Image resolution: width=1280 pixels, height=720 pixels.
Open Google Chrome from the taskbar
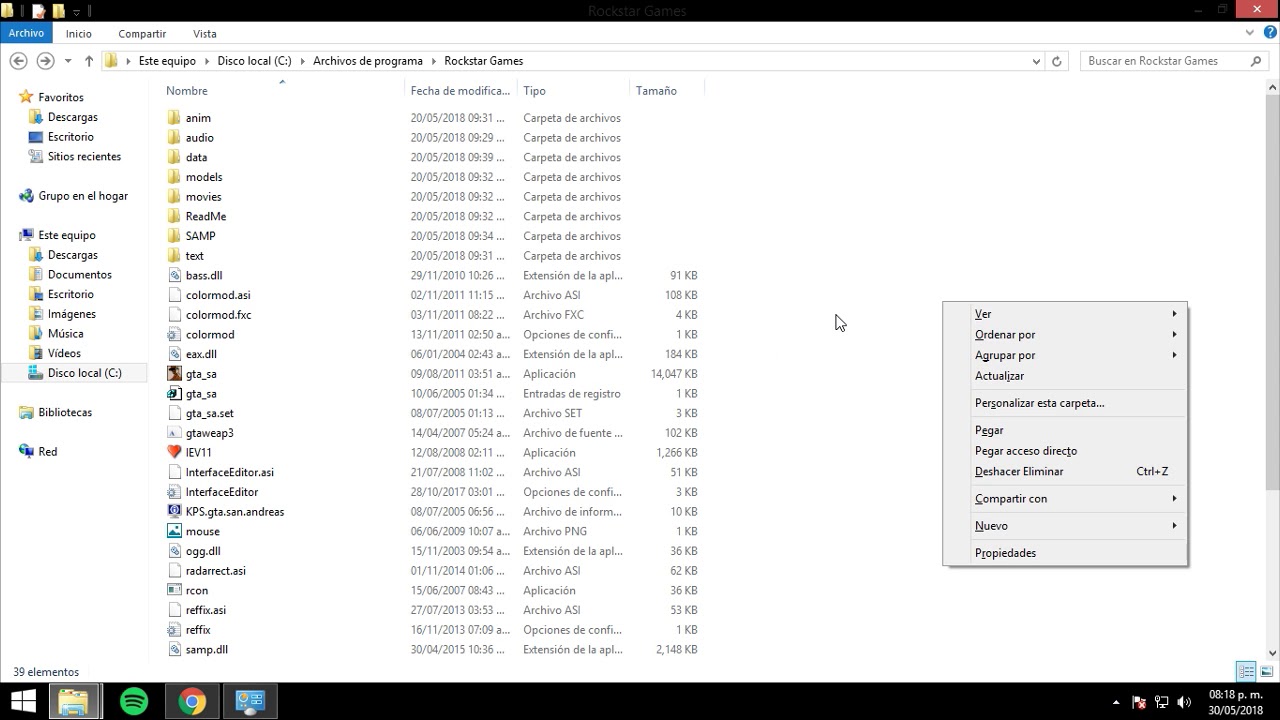192,701
